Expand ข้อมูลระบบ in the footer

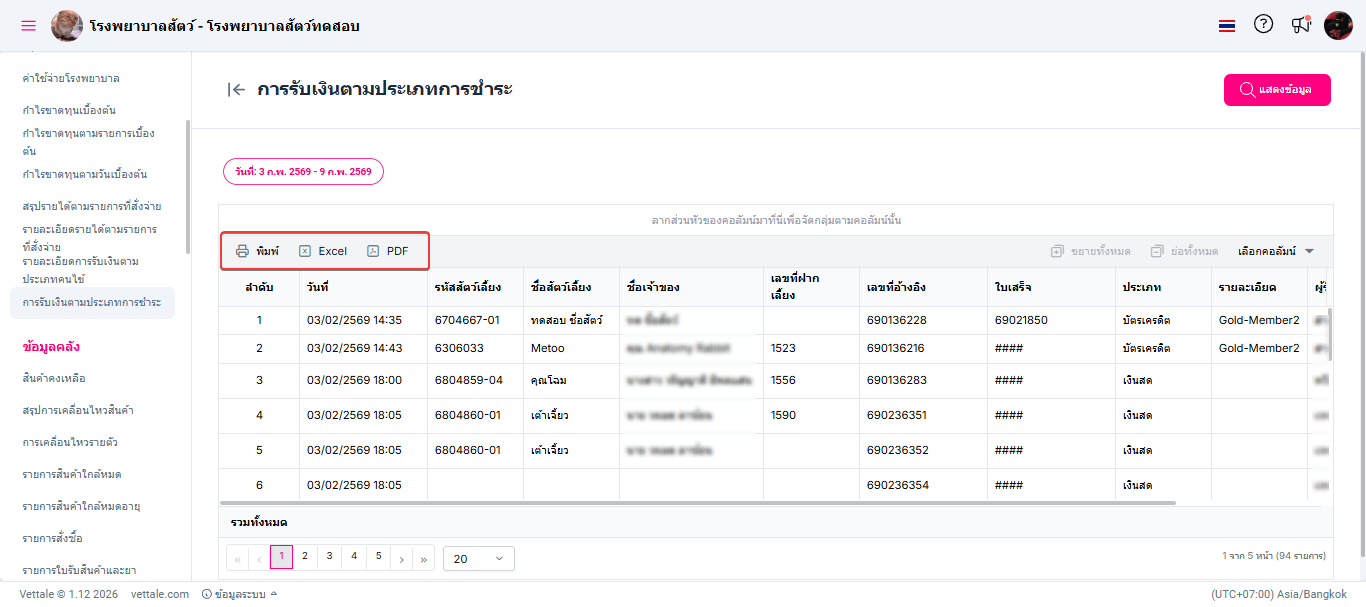(x=239, y=594)
